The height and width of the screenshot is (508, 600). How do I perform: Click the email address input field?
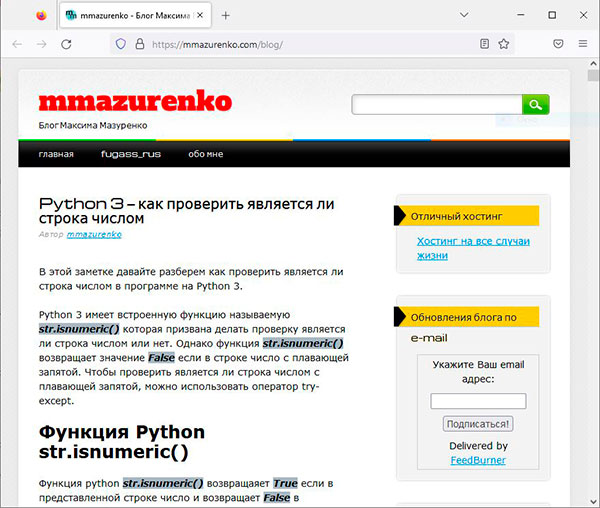[478, 401]
